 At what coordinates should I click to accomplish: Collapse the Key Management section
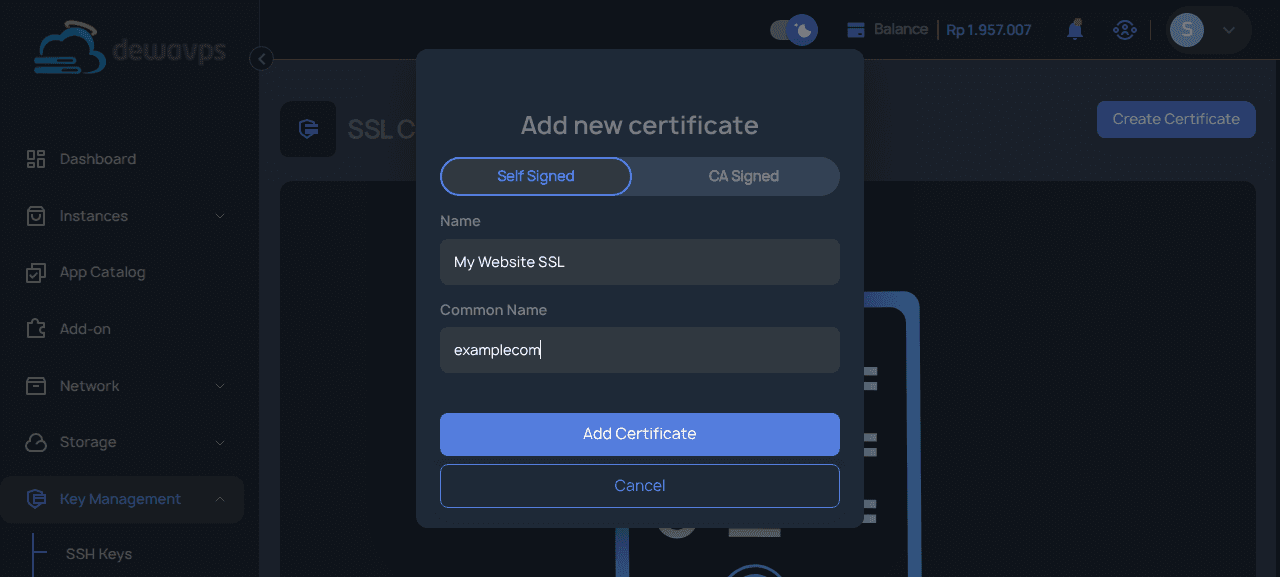pos(221,498)
